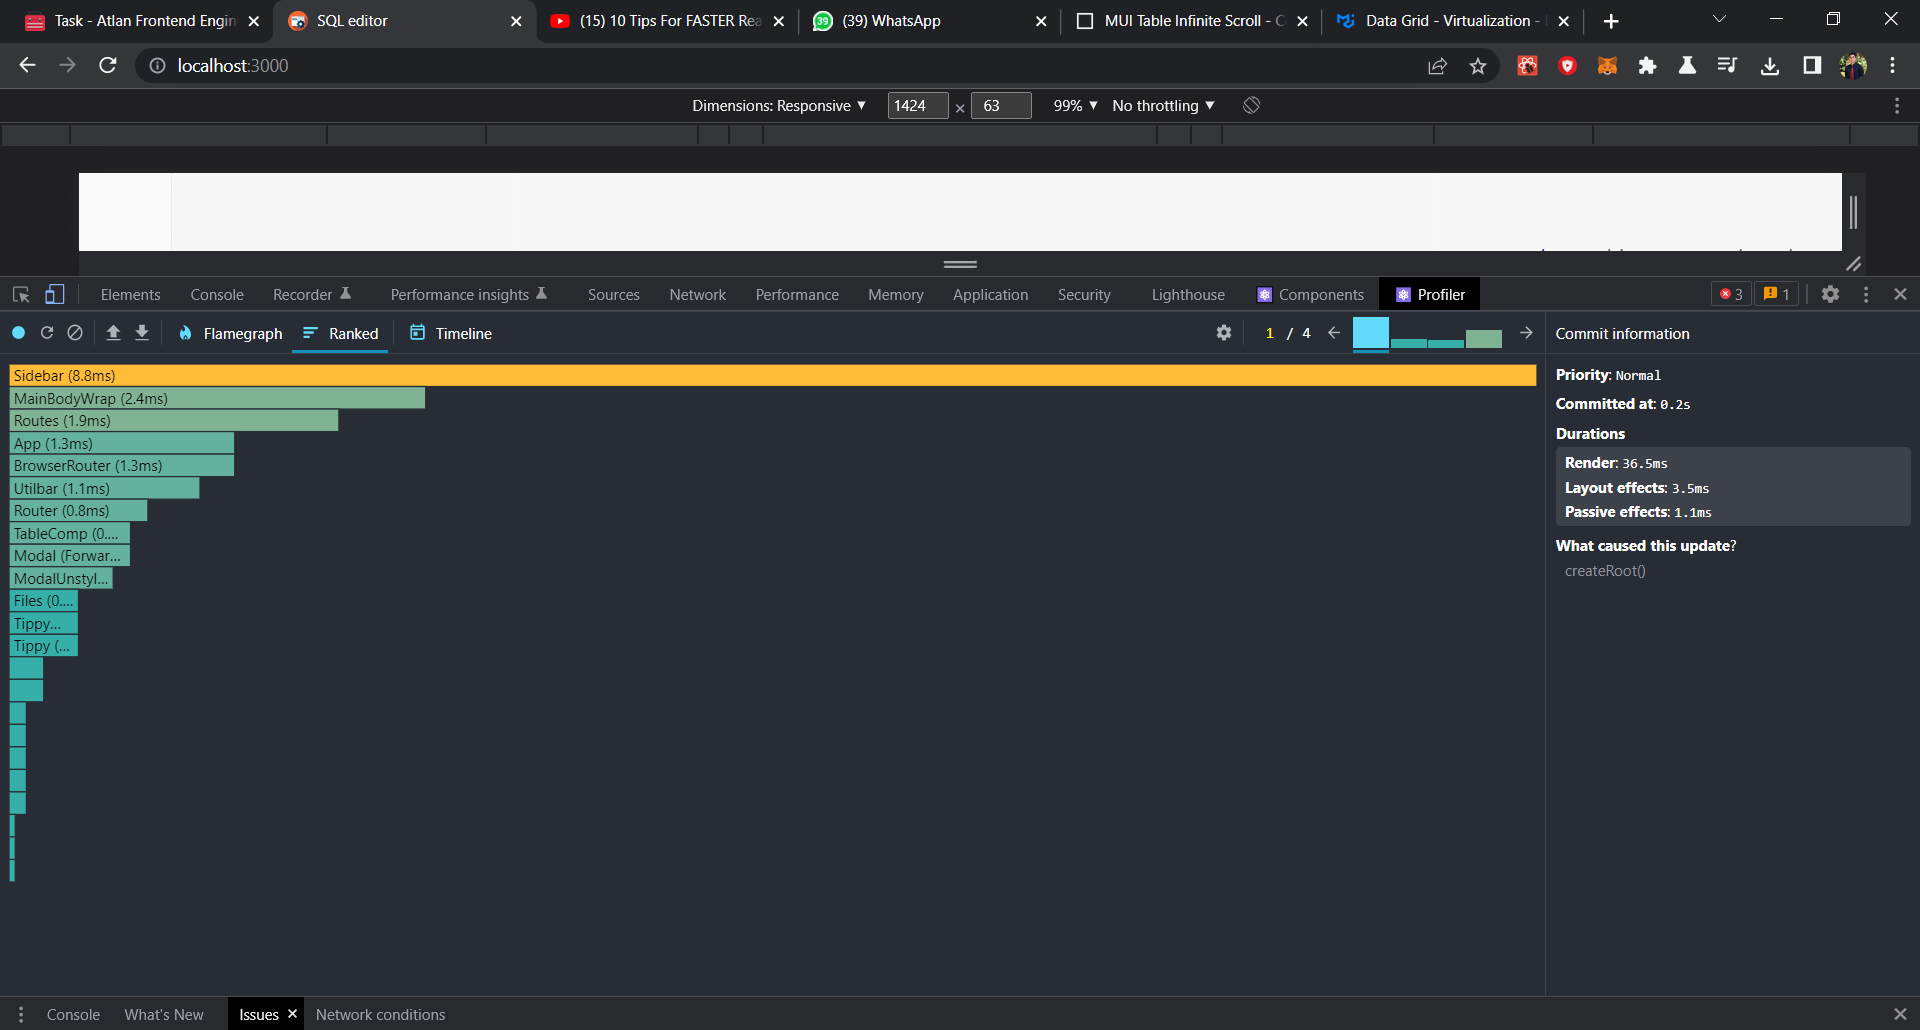Select the Routes (1.9ms) bar

(174, 420)
